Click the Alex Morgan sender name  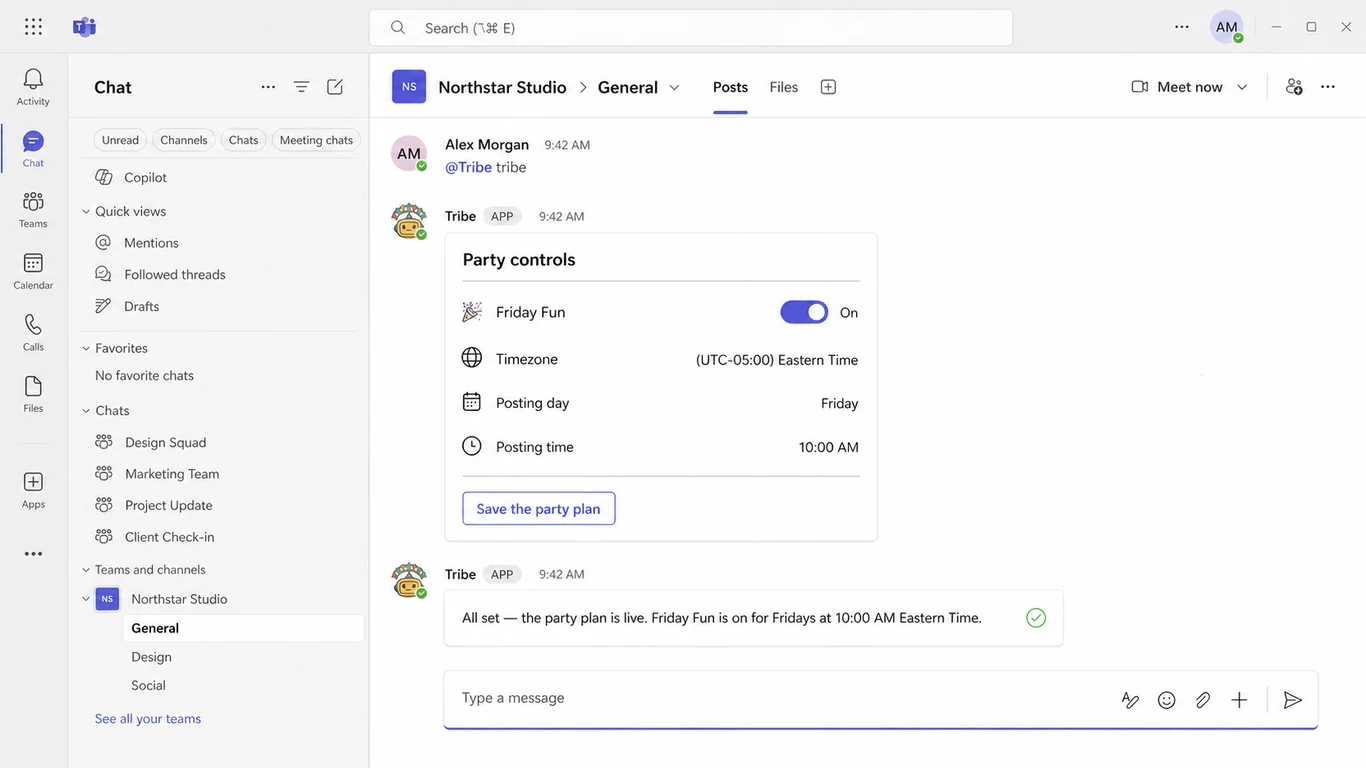487,144
